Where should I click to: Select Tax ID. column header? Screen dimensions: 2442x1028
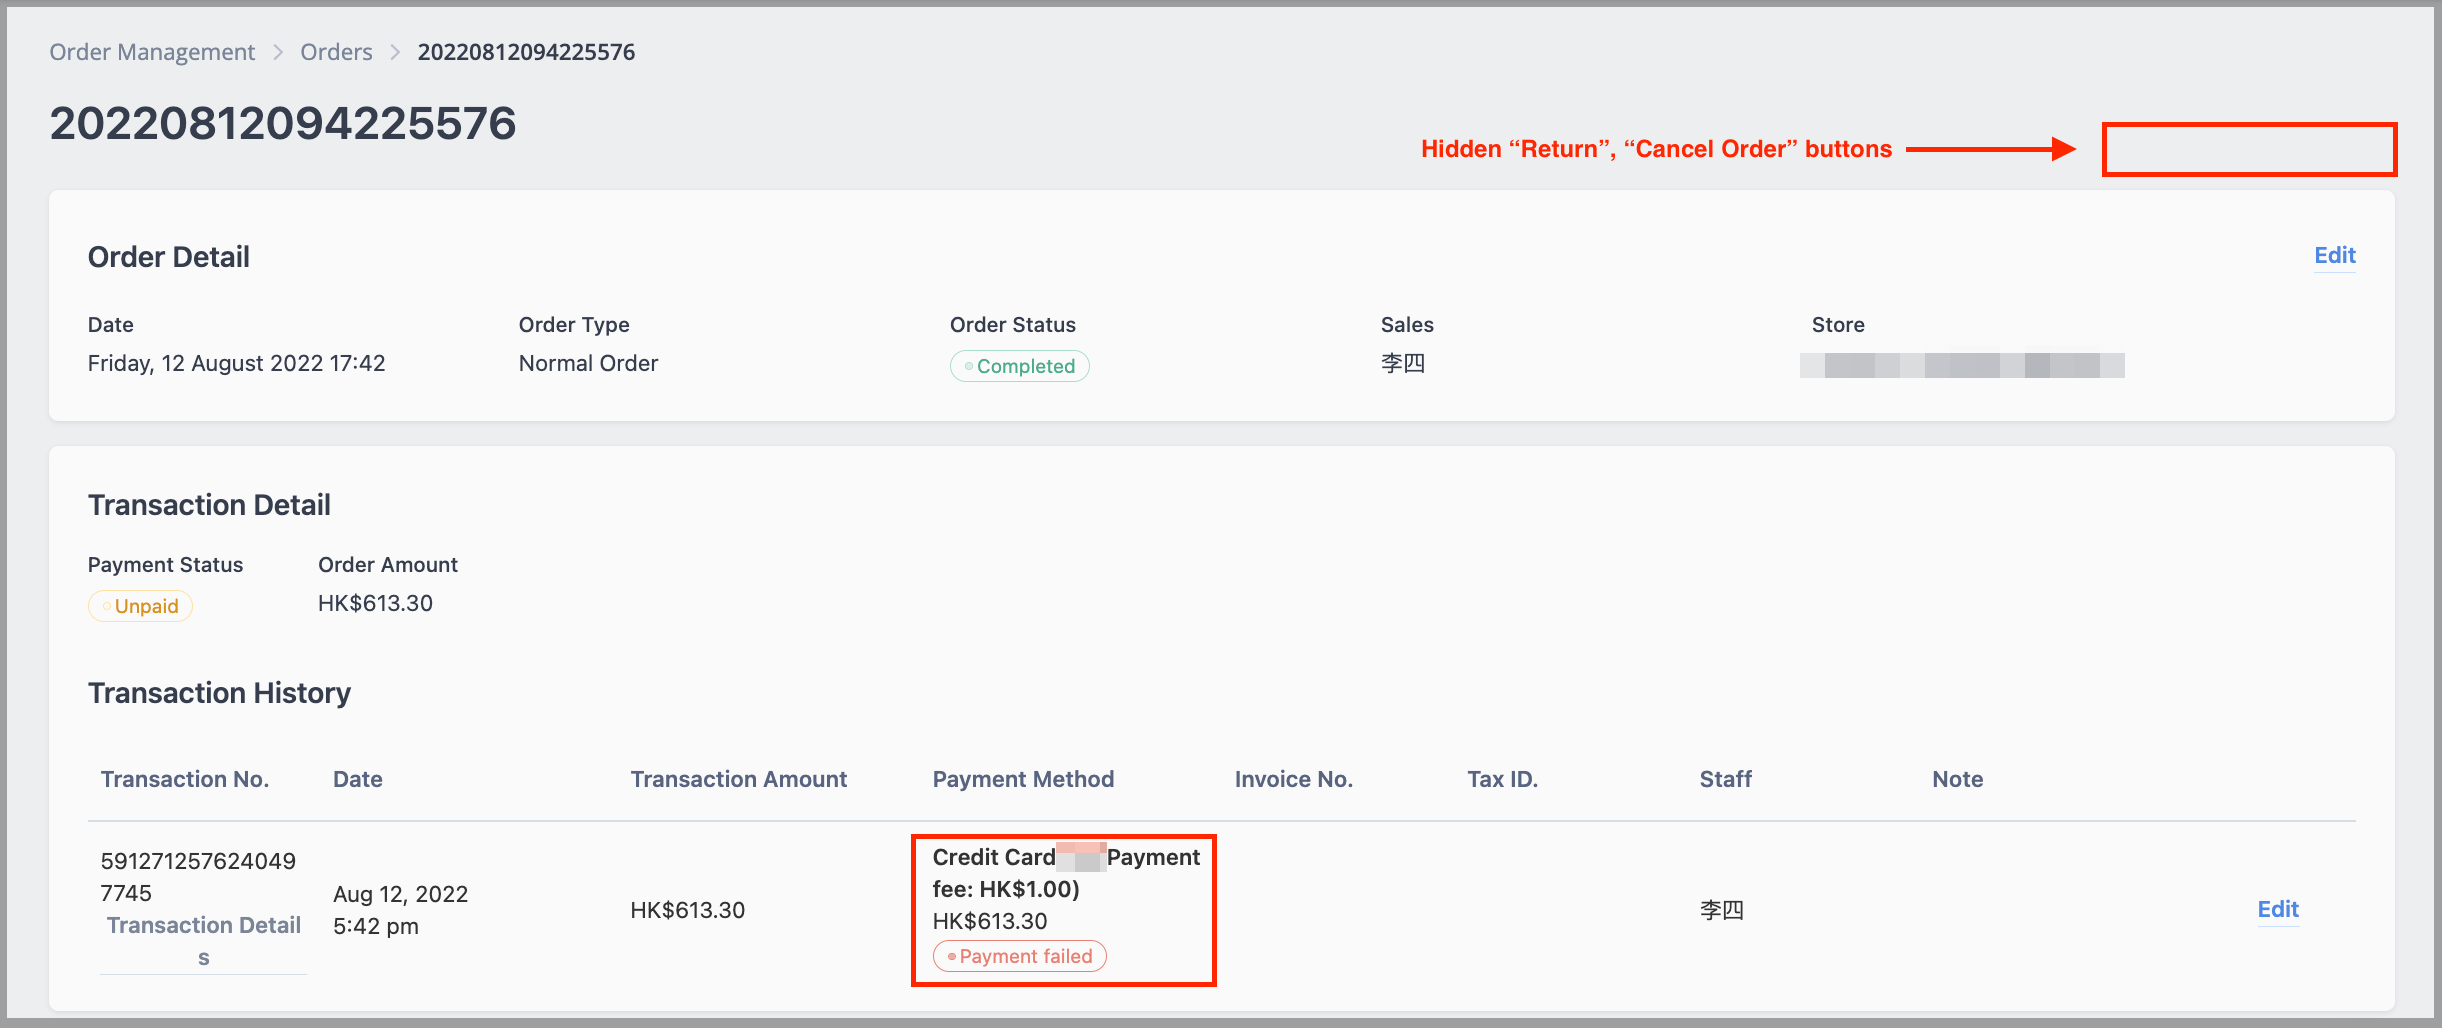pyautogui.click(x=1502, y=779)
